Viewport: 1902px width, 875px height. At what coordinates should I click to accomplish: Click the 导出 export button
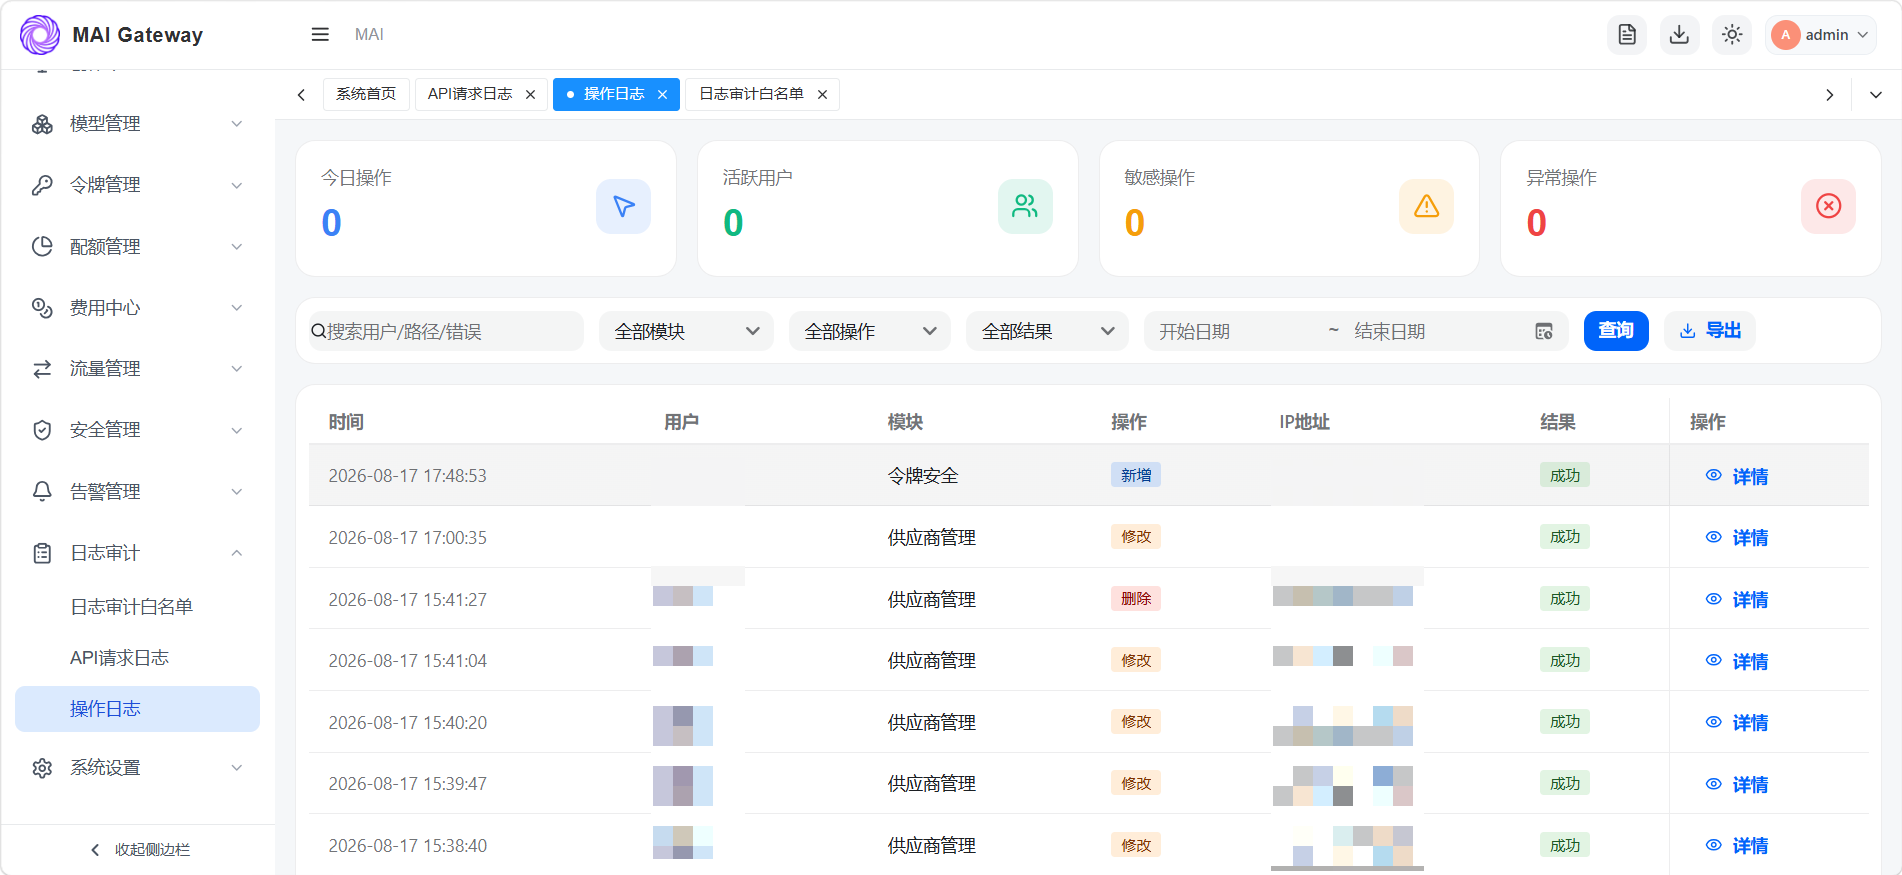pos(1710,331)
